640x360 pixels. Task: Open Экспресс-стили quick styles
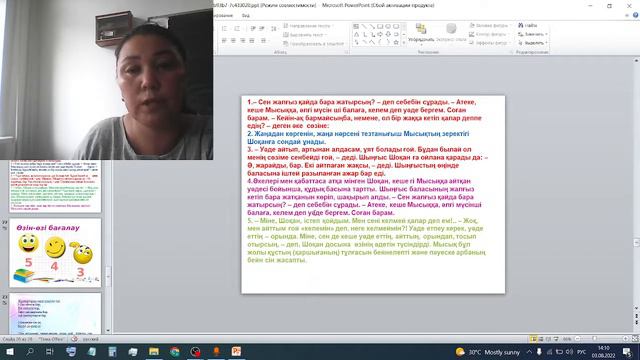(x=451, y=33)
